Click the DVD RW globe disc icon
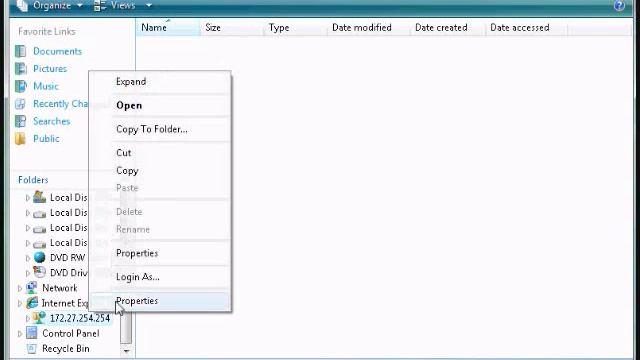 point(40,258)
